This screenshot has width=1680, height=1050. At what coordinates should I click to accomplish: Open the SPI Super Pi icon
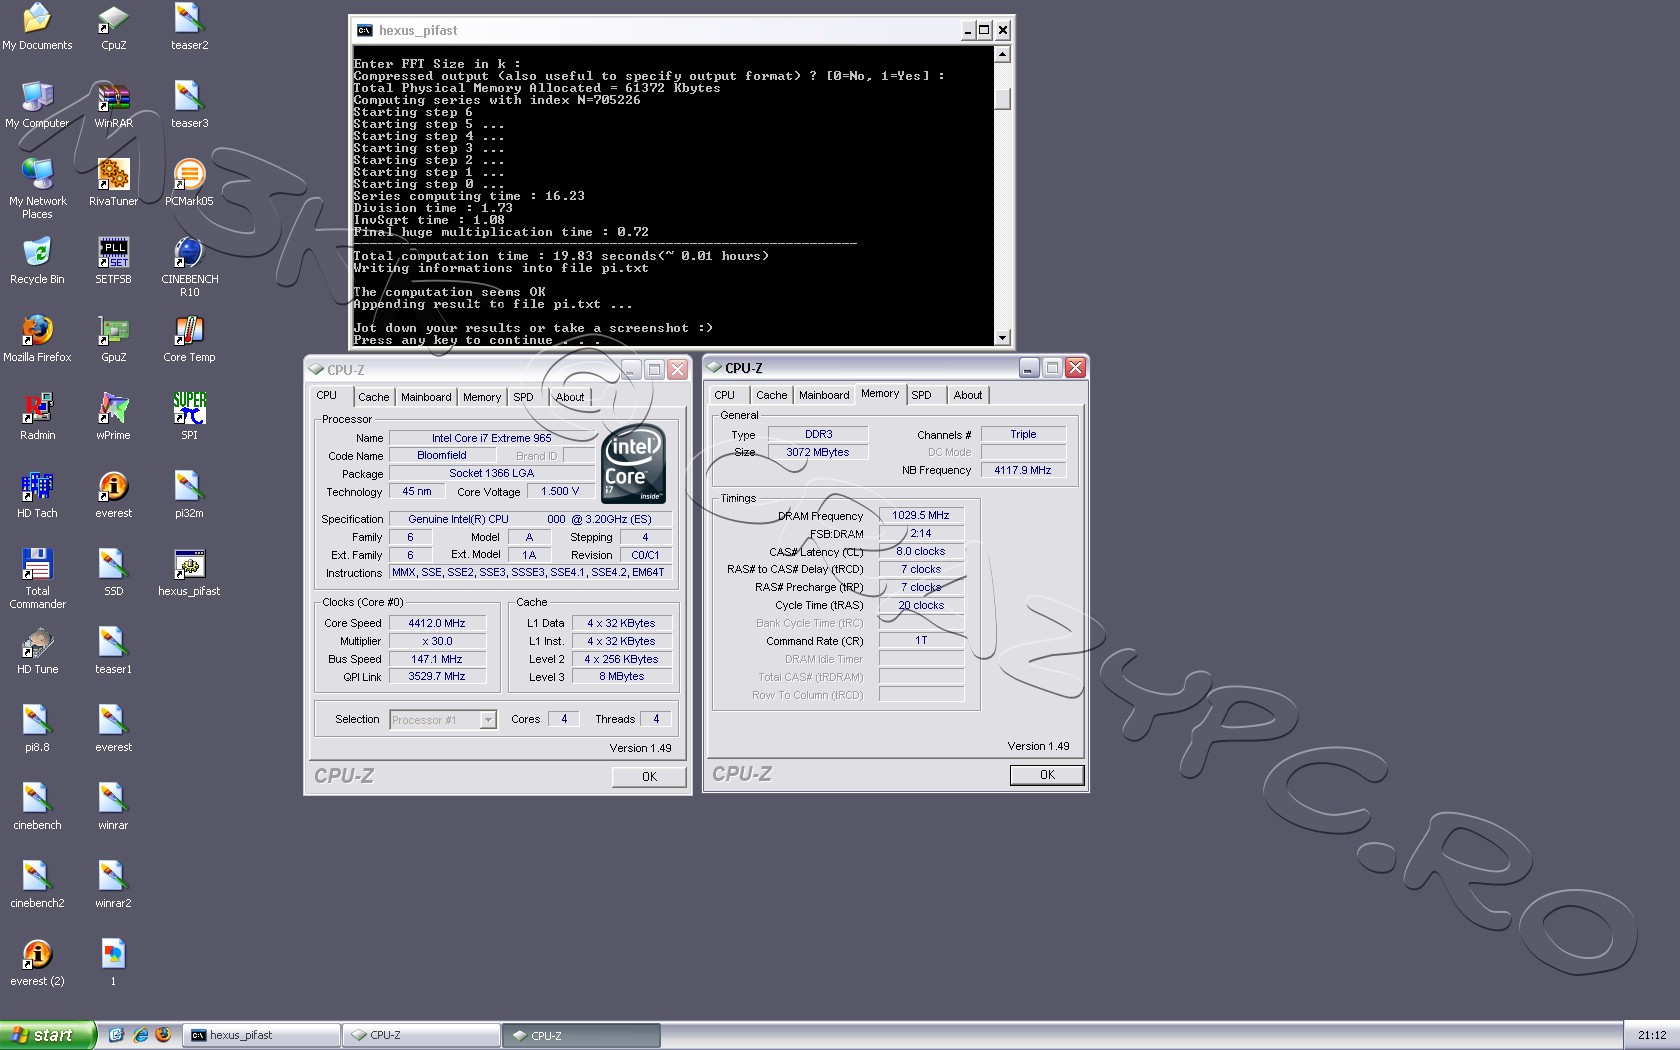click(189, 417)
